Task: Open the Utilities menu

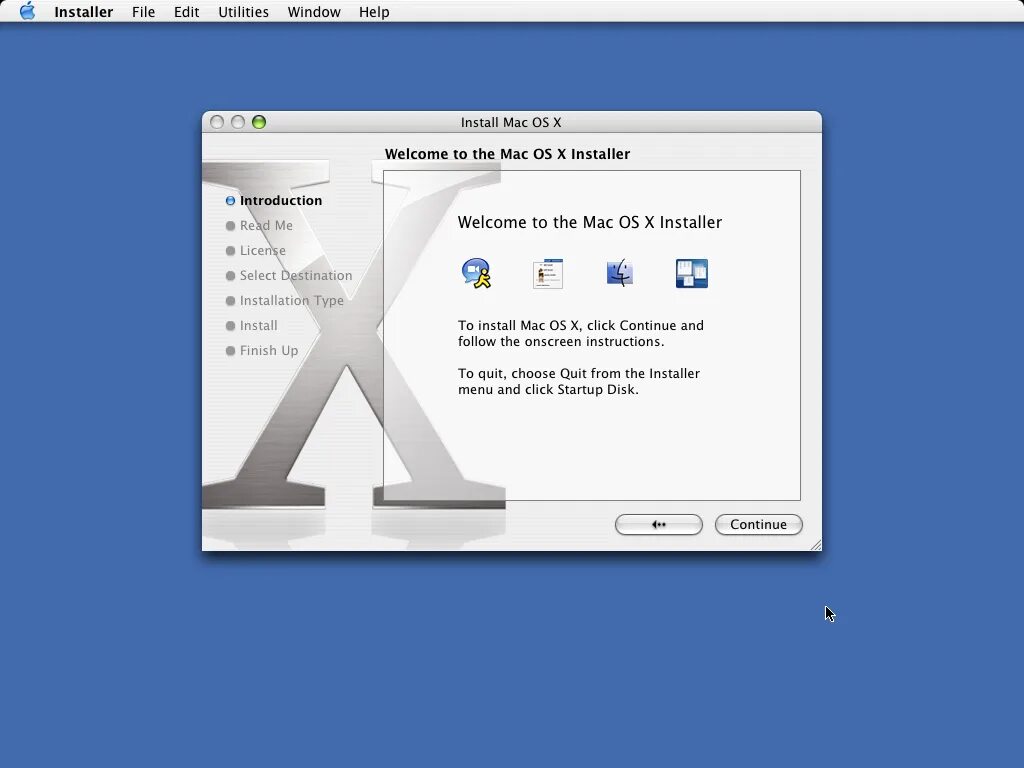Action: (x=243, y=12)
